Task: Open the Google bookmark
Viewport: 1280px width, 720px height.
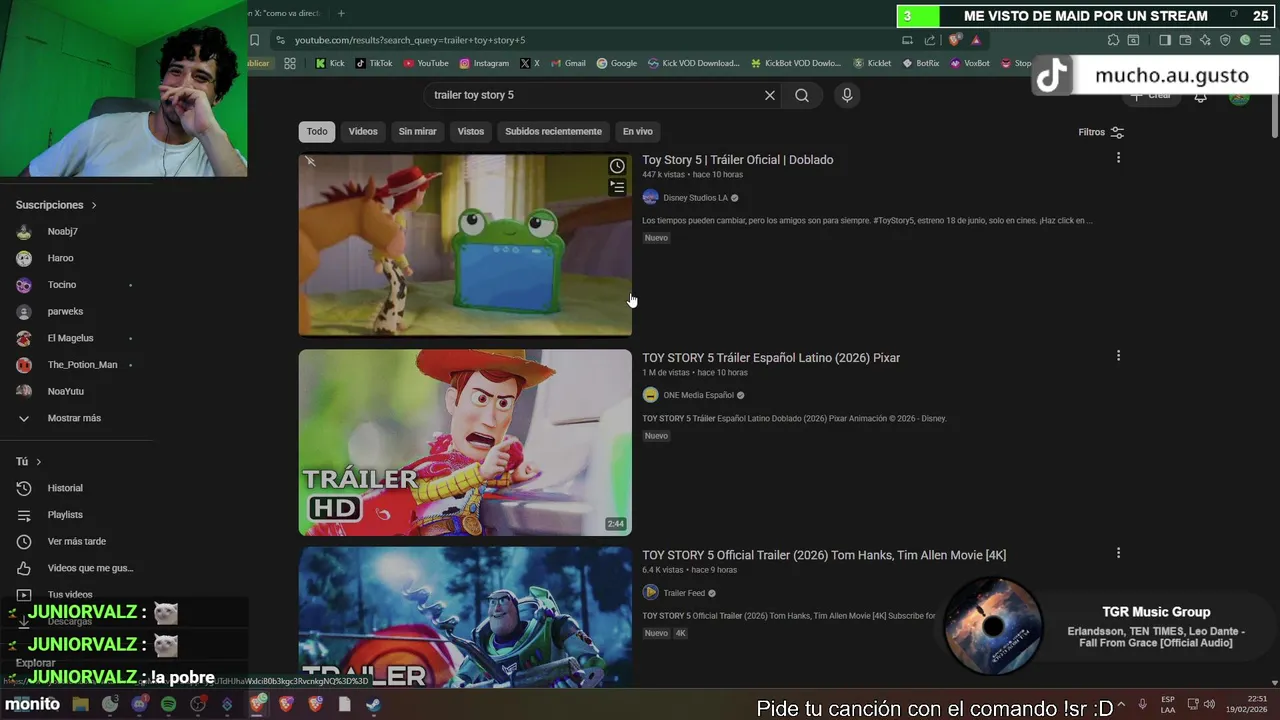Action: [x=617, y=63]
